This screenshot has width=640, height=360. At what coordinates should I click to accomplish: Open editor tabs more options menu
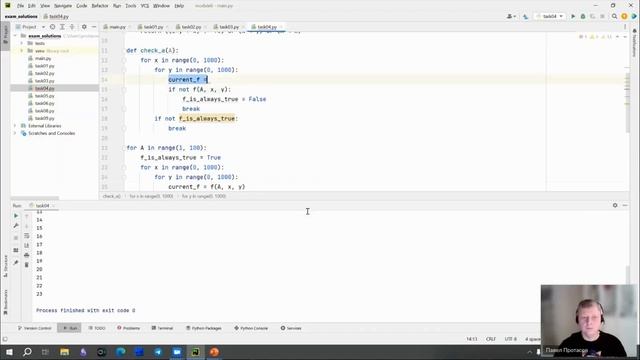625,27
